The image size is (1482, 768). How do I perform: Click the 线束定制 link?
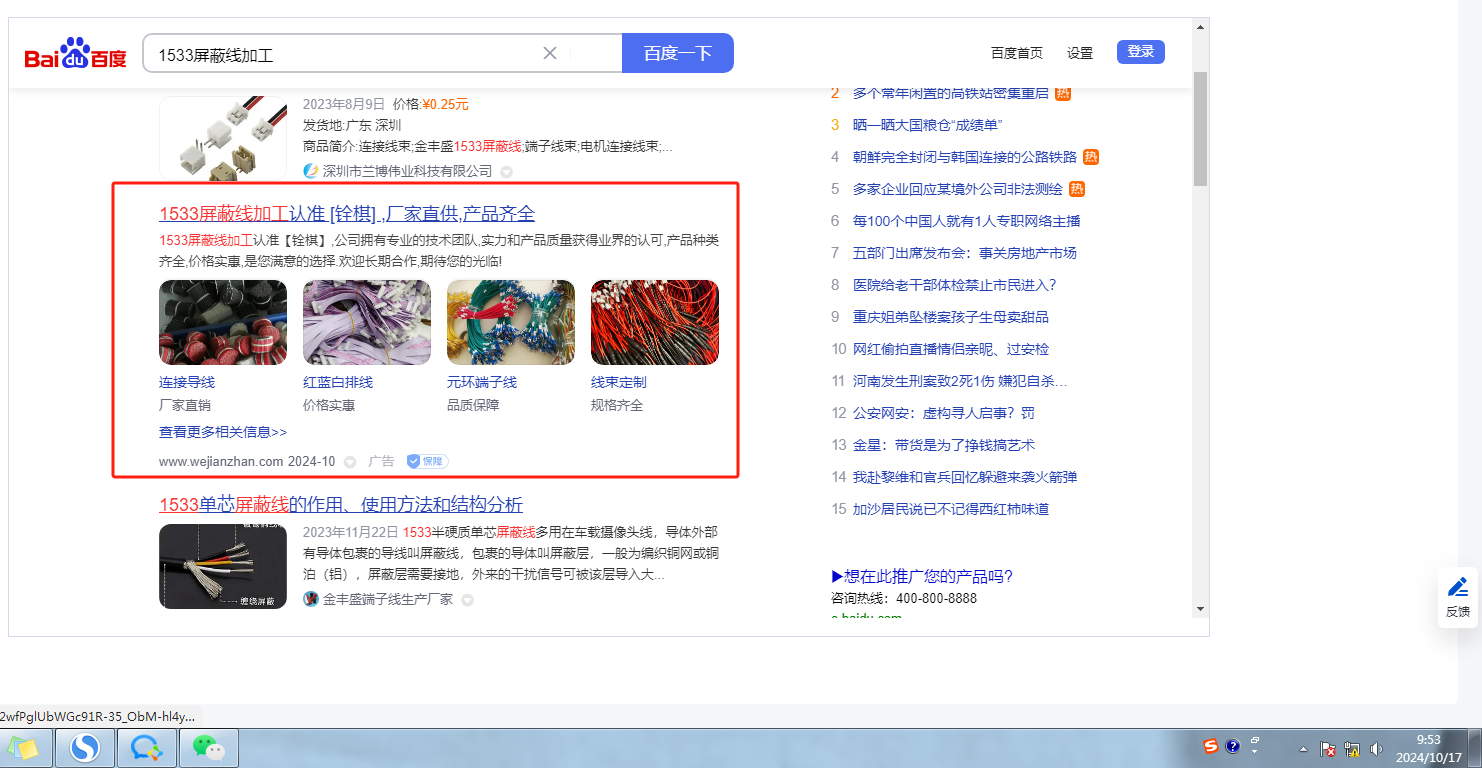coord(619,382)
